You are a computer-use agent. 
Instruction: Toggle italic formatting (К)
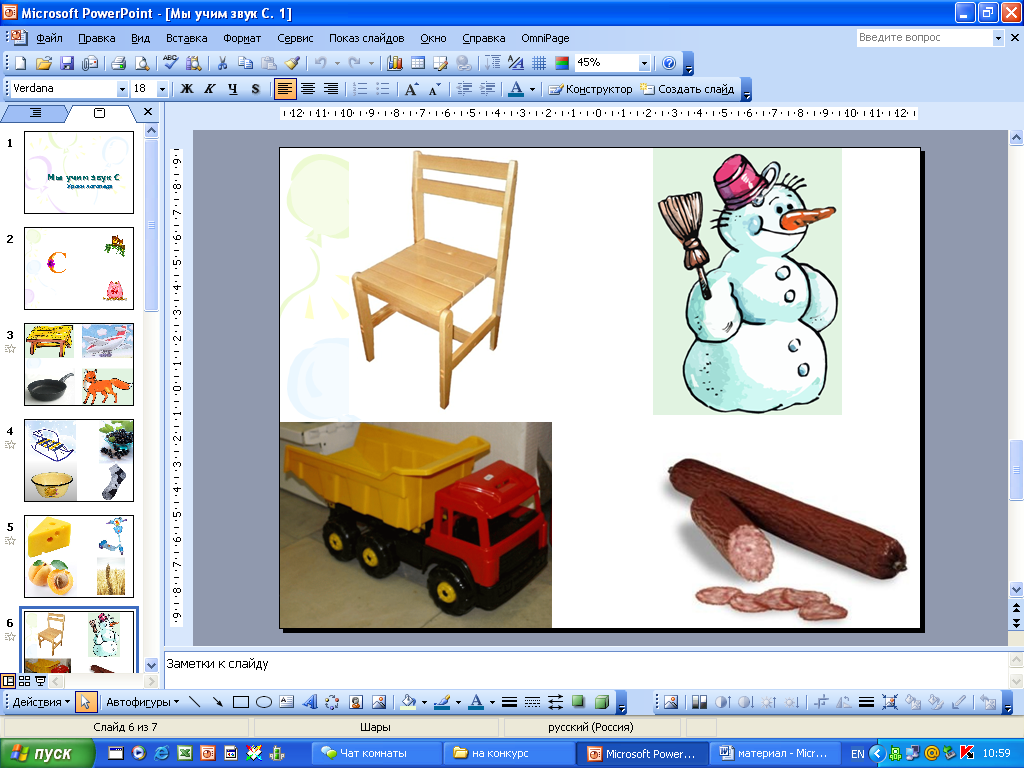210,89
